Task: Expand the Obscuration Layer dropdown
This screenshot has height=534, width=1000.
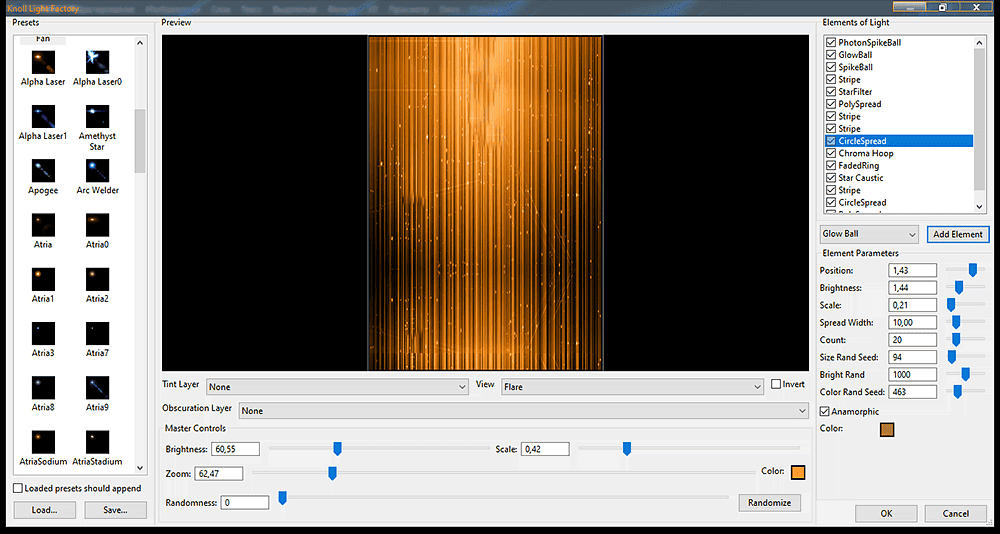Action: point(524,411)
